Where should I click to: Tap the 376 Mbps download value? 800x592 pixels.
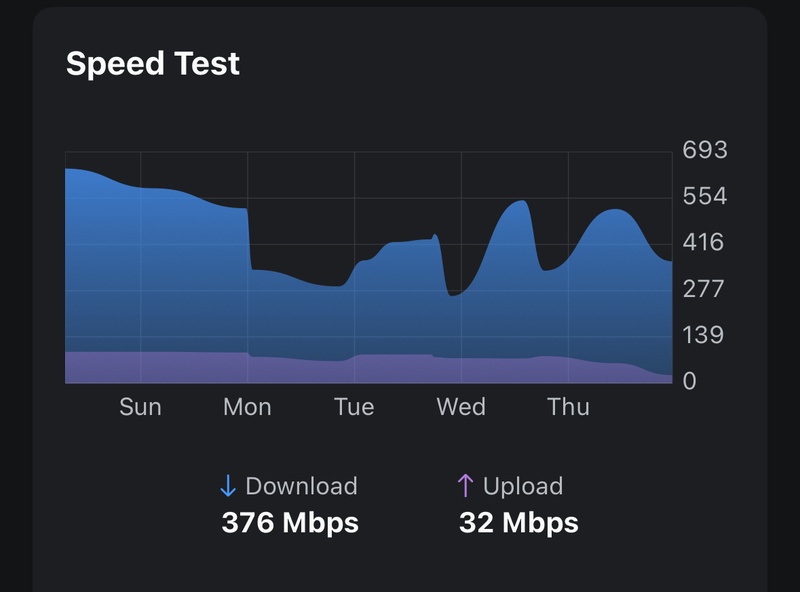click(290, 523)
